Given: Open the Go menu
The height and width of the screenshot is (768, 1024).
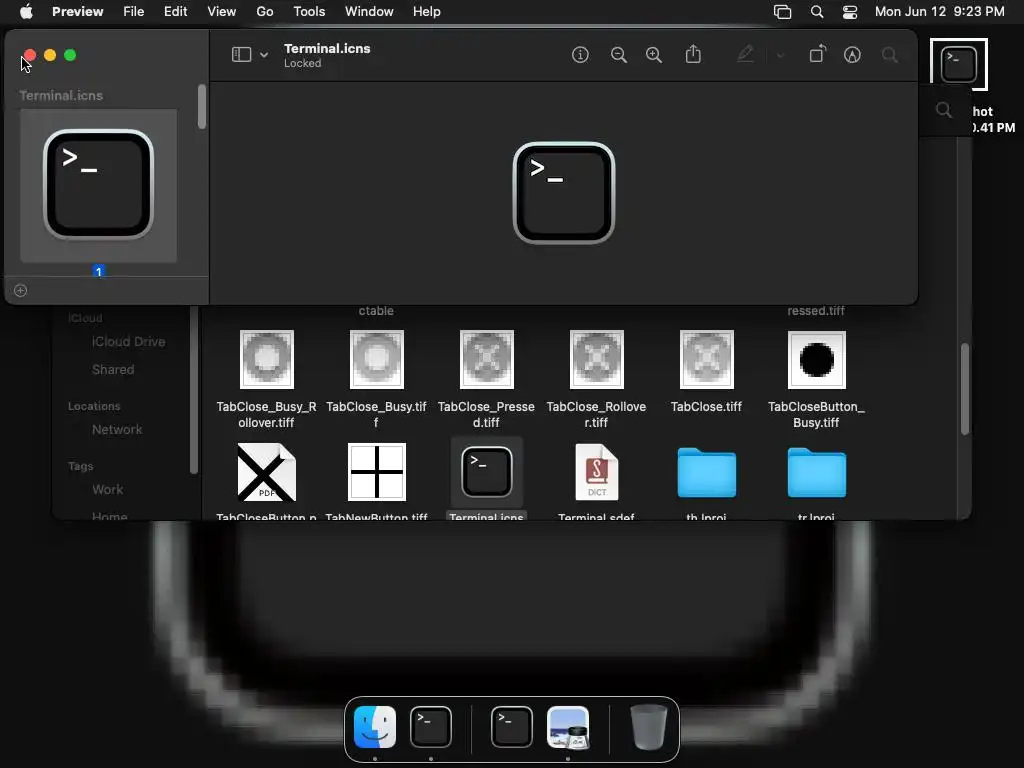Looking at the screenshot, I should pyautogui.click(x=264, y=12).
